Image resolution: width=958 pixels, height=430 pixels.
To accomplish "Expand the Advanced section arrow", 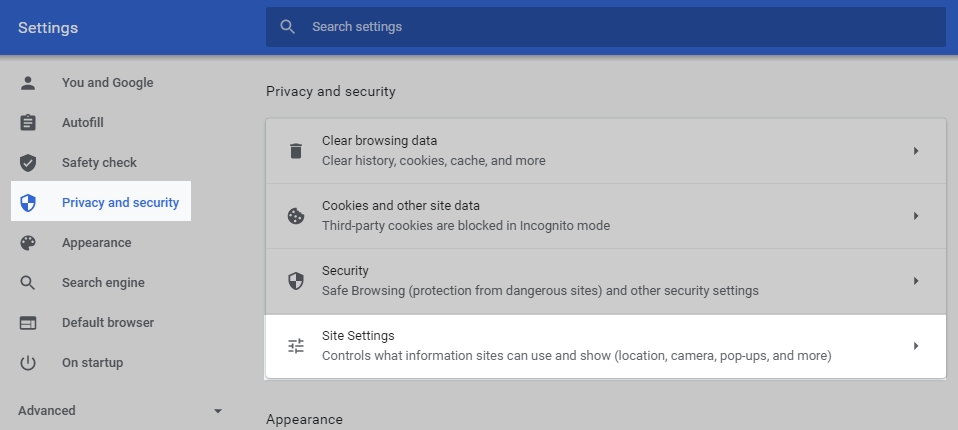I will [x=218, y=411].
